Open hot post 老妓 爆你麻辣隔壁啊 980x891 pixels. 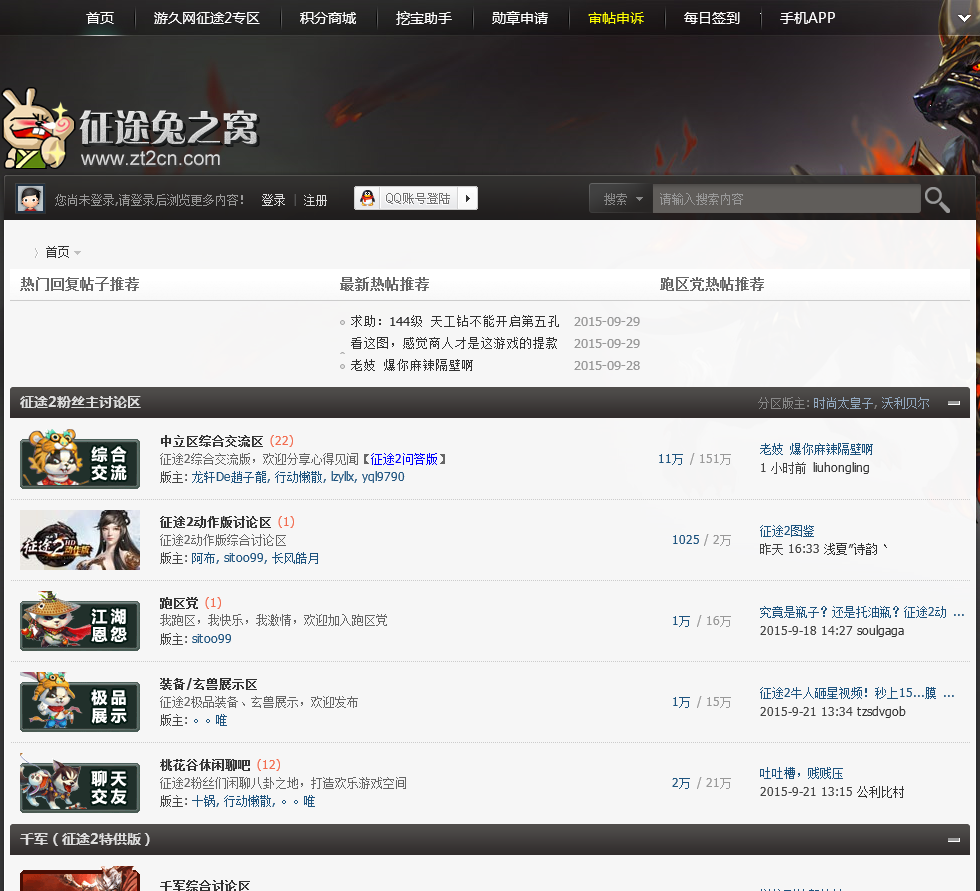411,365
